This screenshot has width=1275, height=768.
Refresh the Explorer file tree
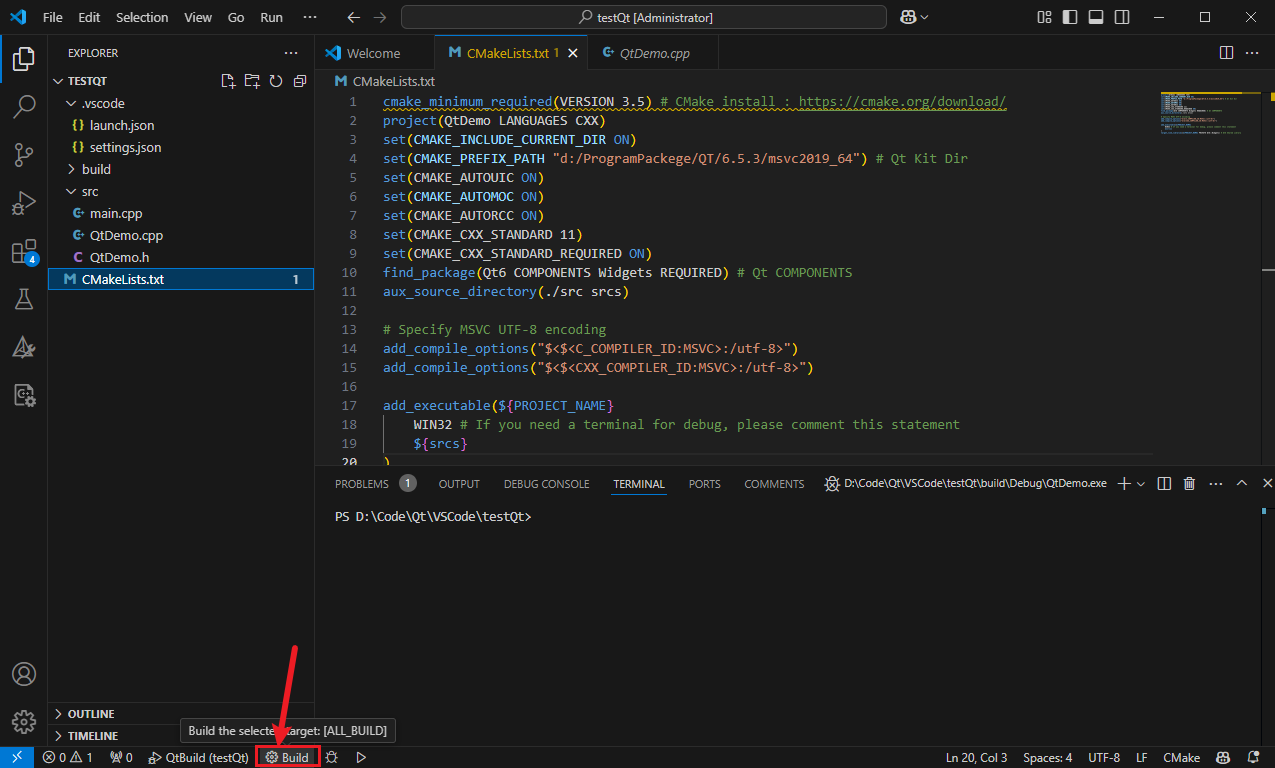coord(276,81)
